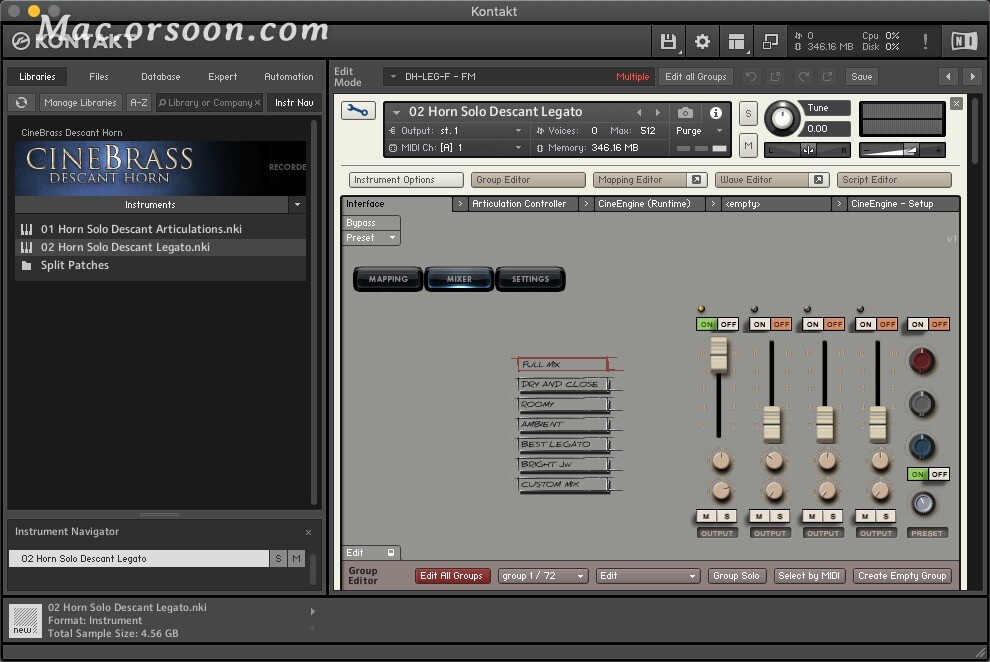Expand instrument header disclosure triangle

click(x=397, y=112)
